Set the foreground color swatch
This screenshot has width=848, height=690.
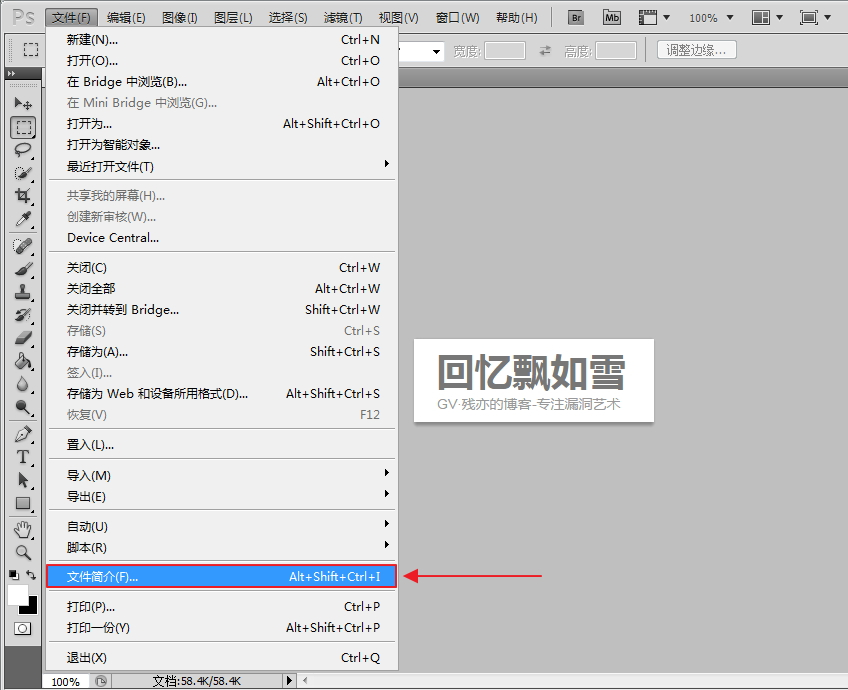click(17, 594)
